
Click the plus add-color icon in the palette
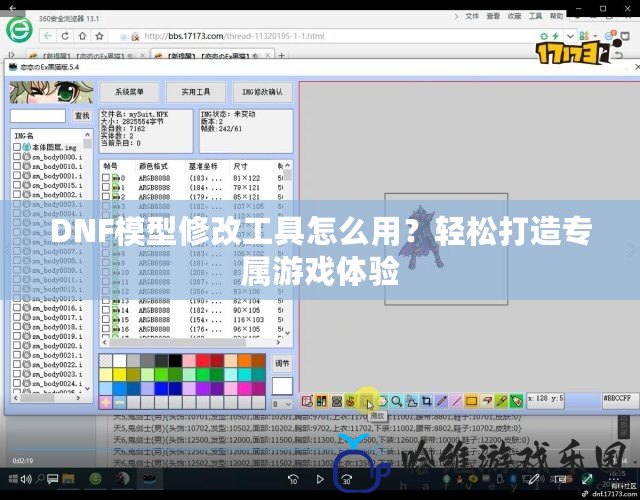106,403
